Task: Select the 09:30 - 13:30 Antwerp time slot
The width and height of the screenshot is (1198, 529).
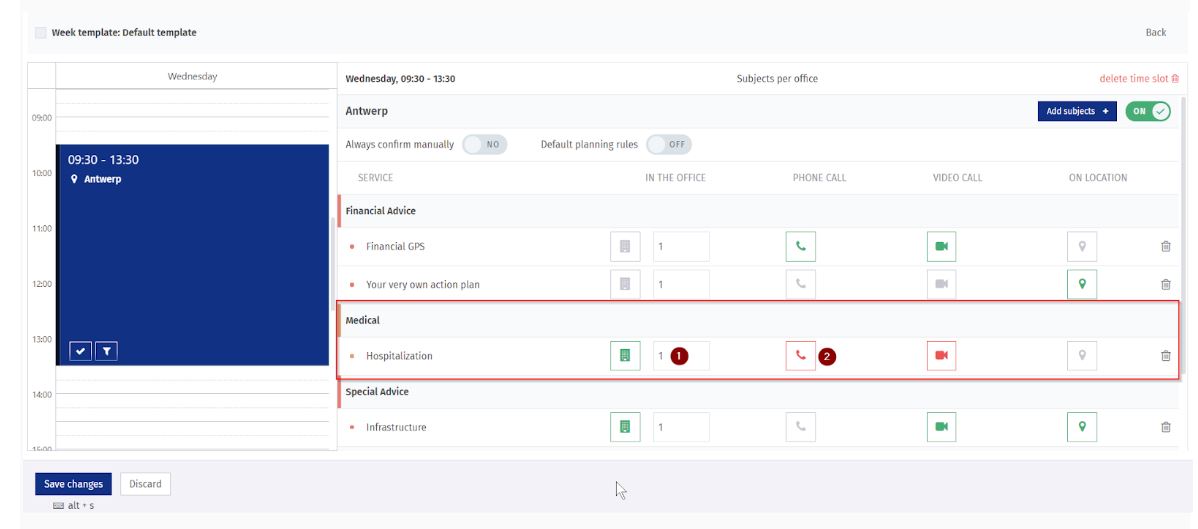Action: tap(193, 255)
